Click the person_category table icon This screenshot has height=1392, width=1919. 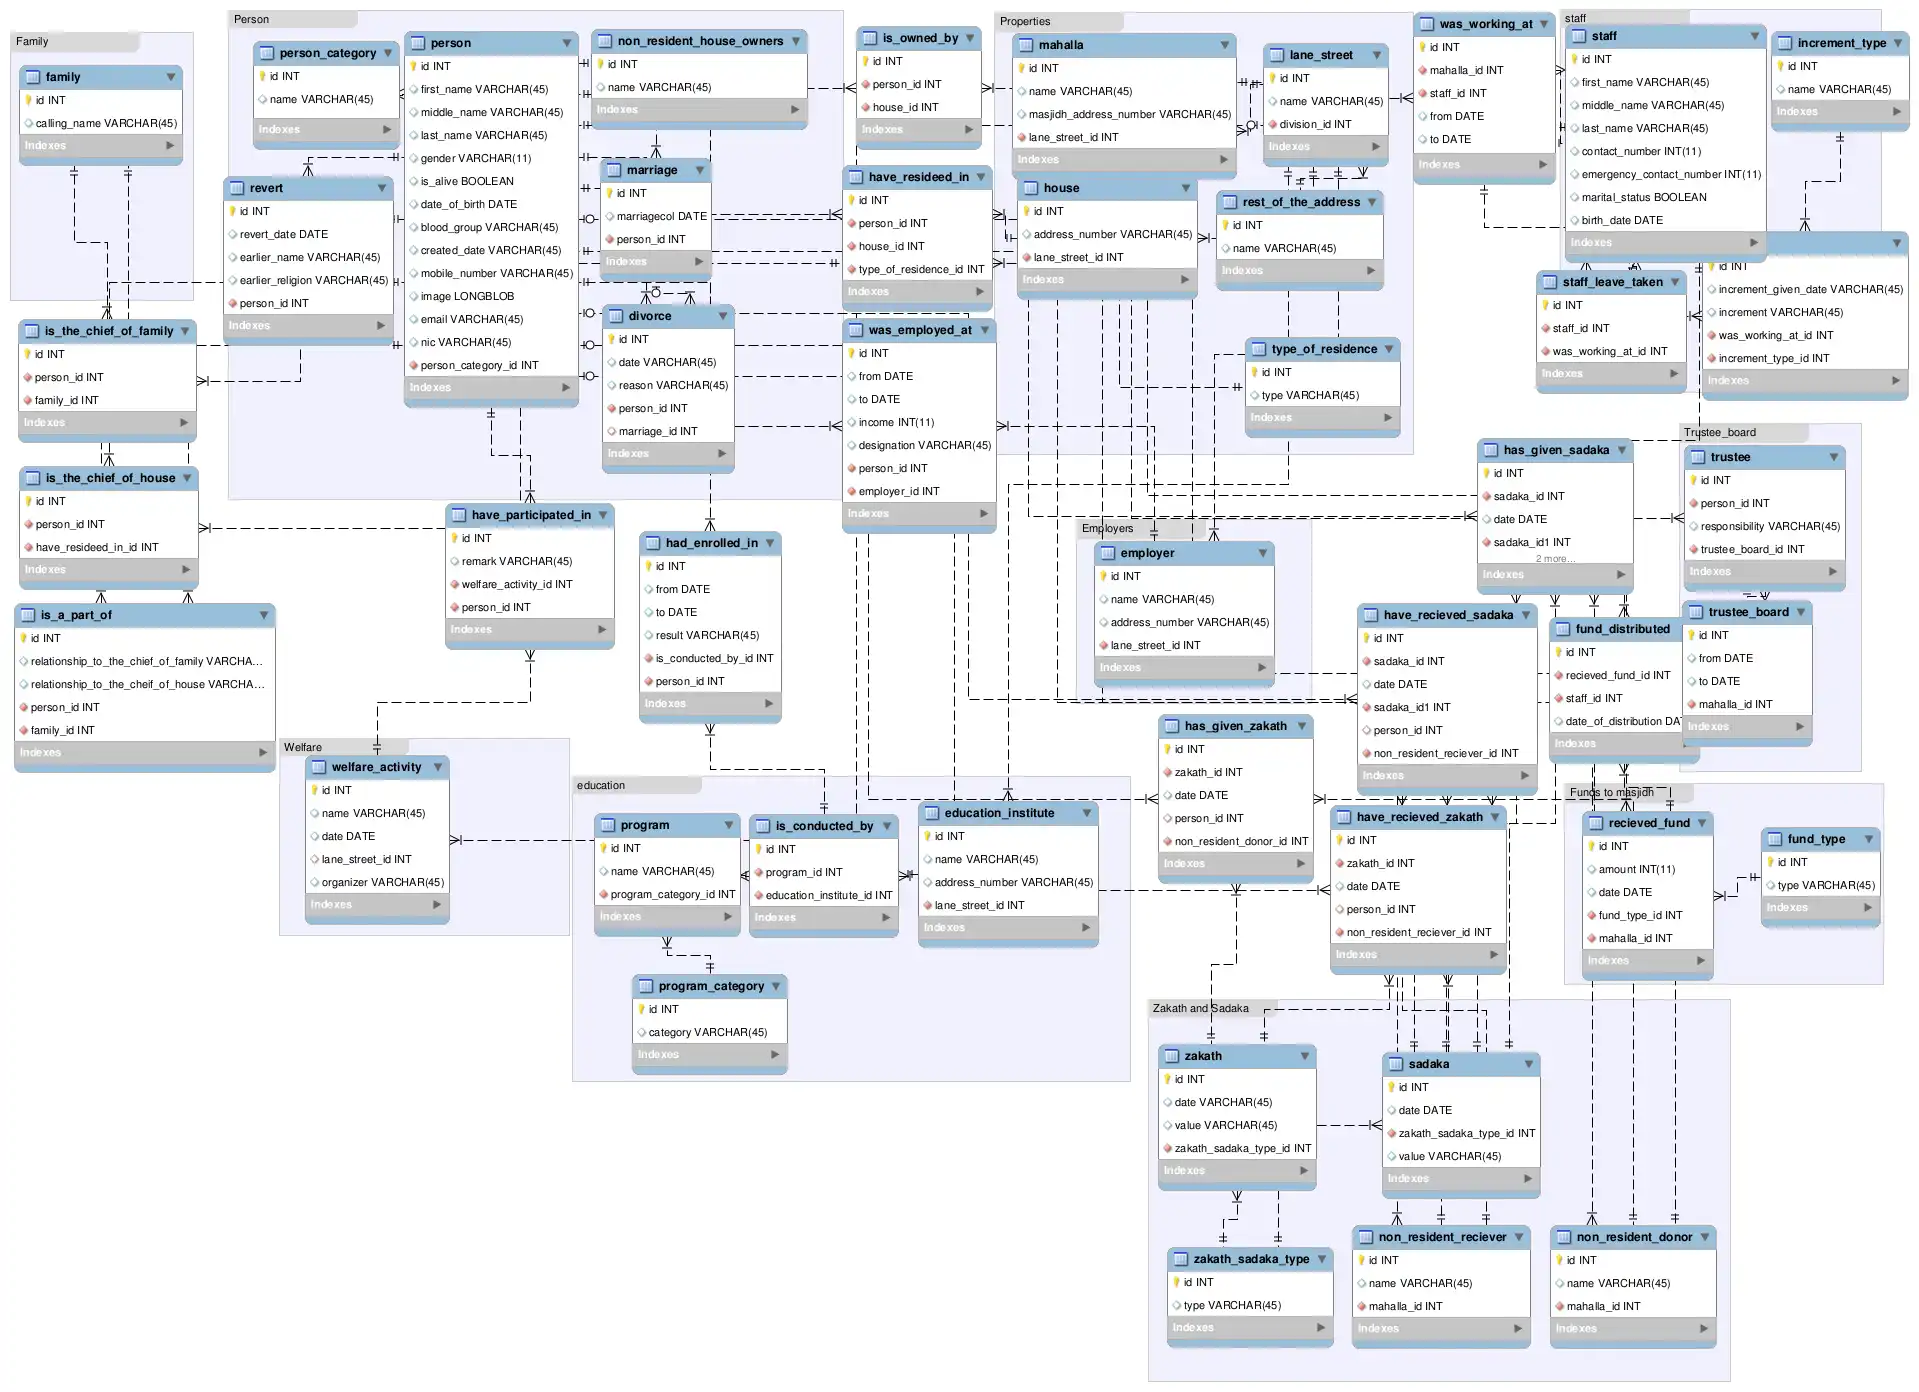(x=268, y=53)
